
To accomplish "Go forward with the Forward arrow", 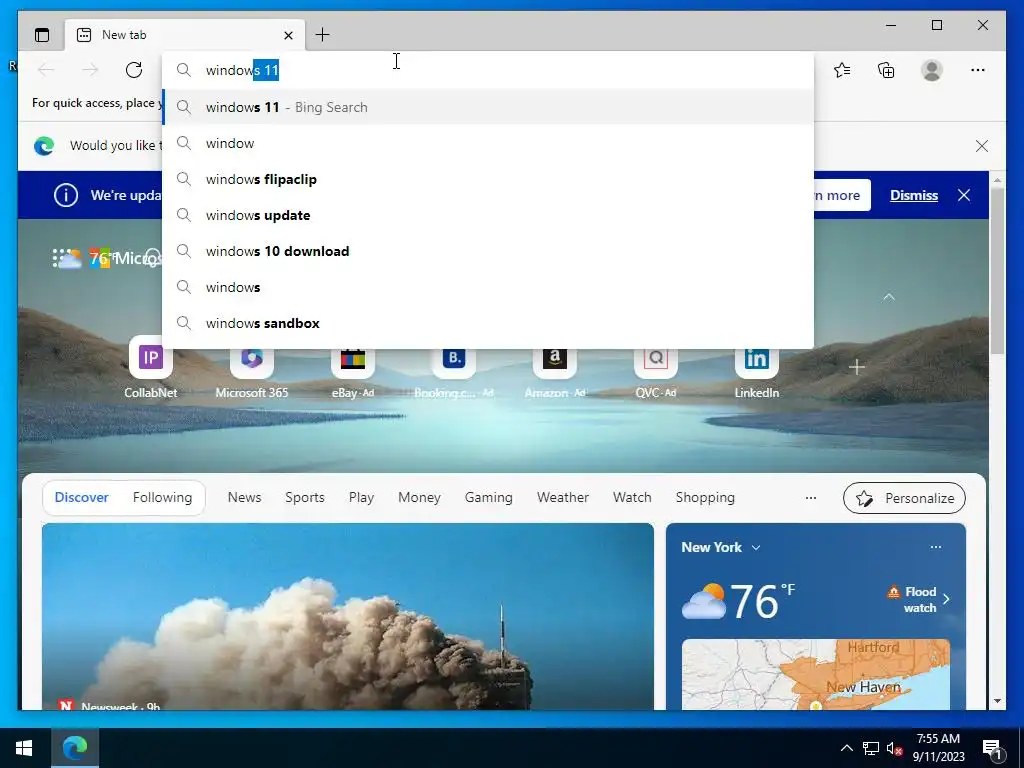I will pyautogui.click(x=90, y=70).
